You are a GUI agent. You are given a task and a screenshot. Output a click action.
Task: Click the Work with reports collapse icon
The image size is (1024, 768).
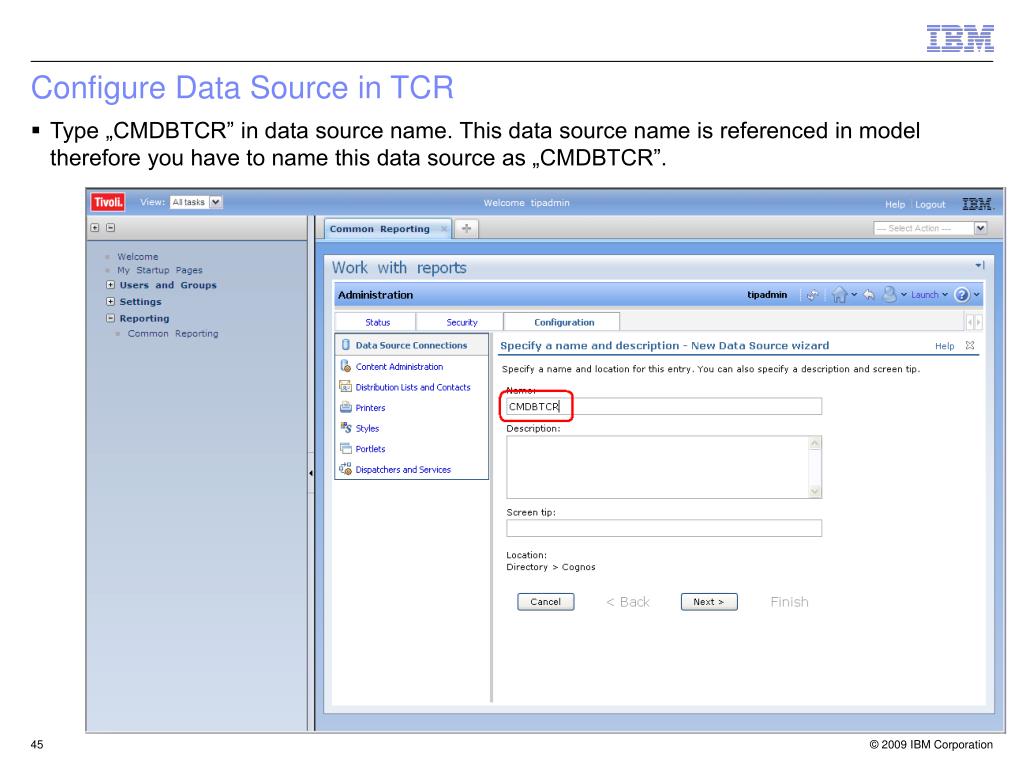(980, 265)
